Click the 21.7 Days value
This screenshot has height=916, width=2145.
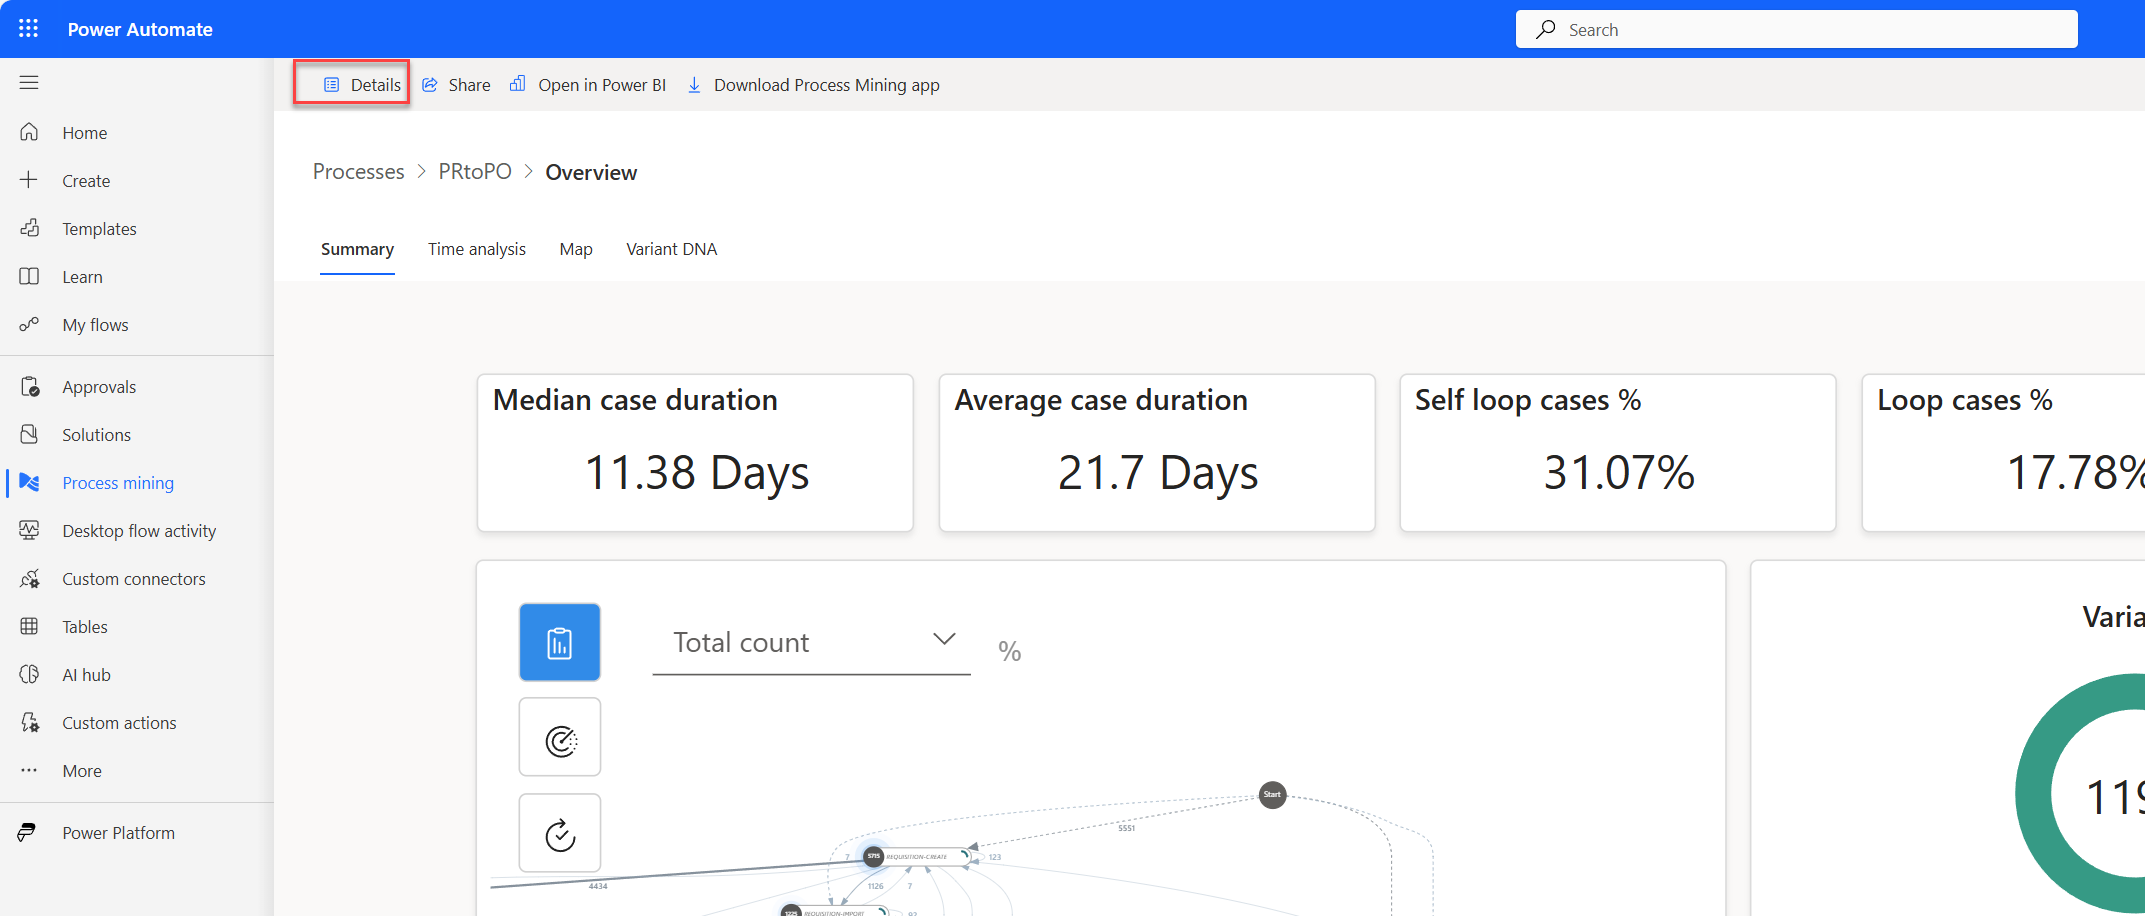pos(1158,473)
